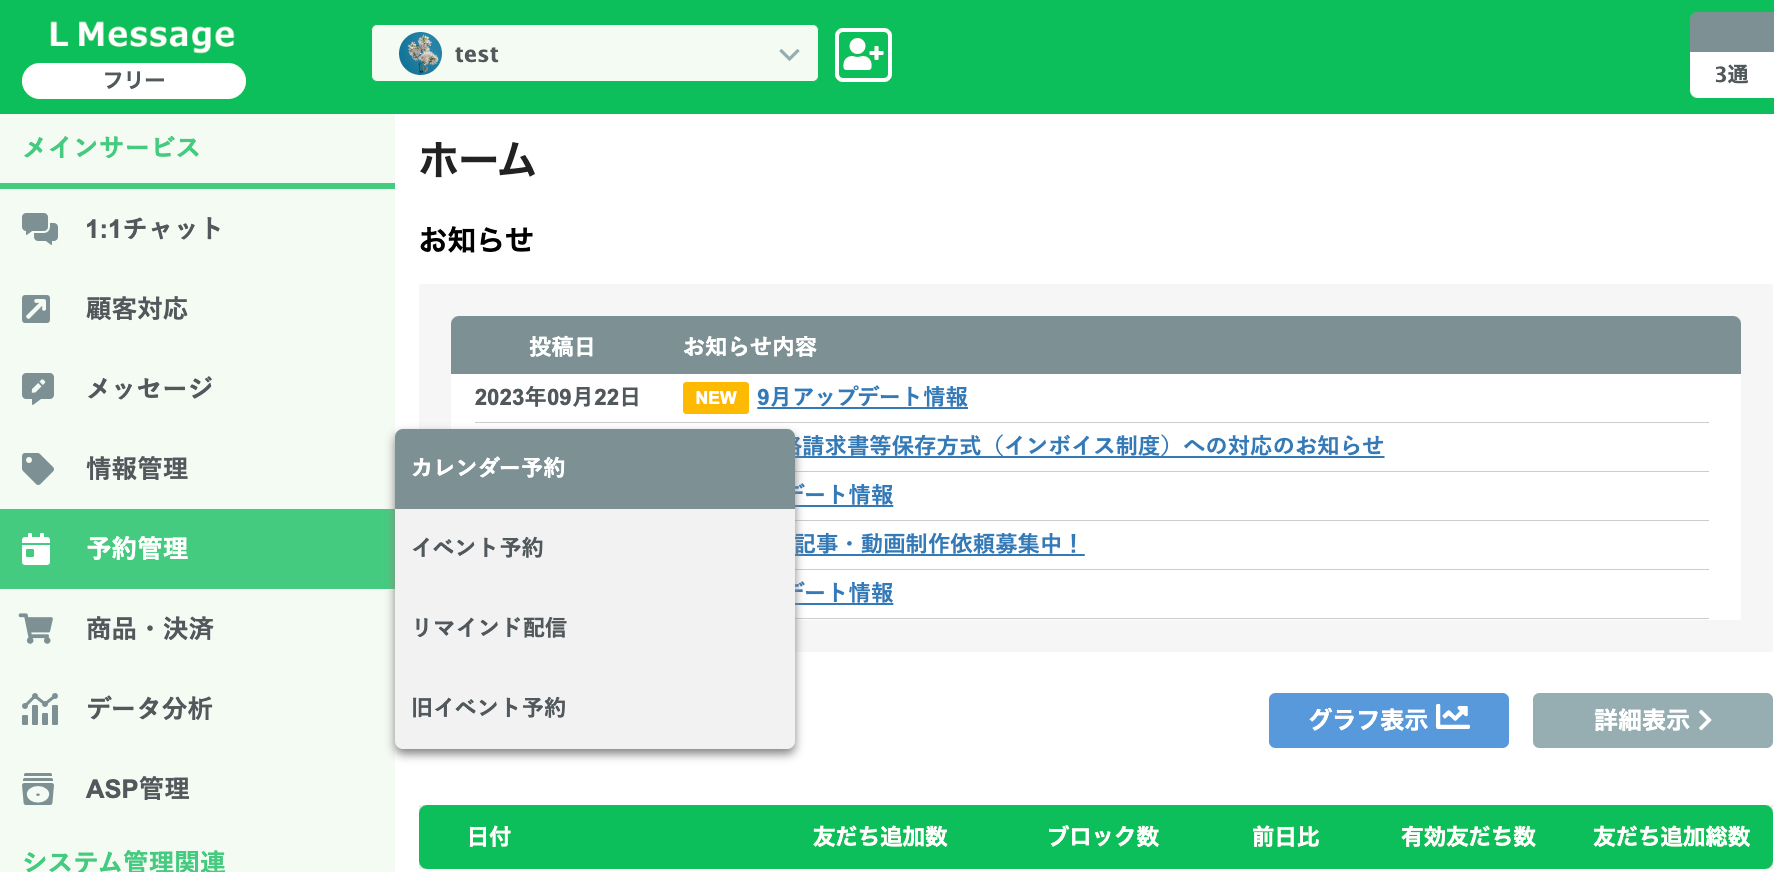
Task: Open the データ分析 sidebar menu
Action: [197, 708]
